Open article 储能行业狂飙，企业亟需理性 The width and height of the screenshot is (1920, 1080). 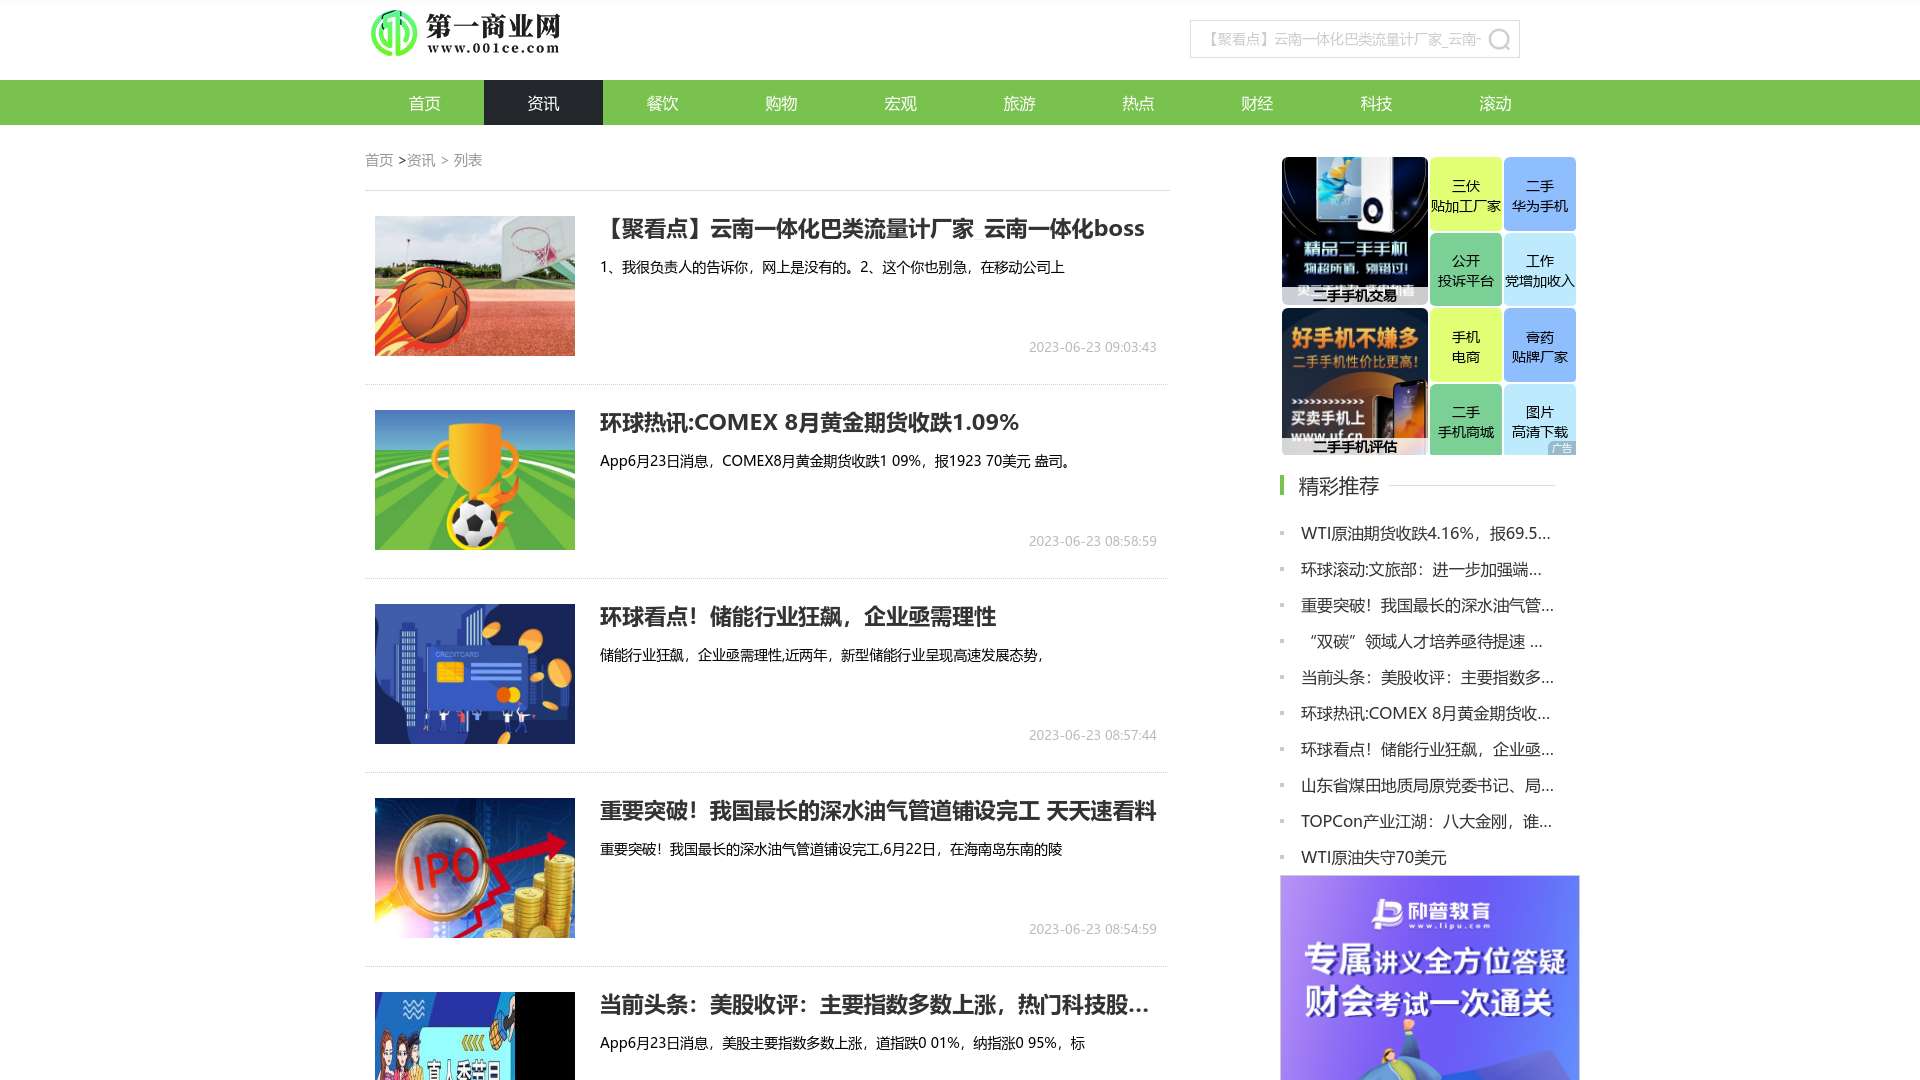pos(798,616)
